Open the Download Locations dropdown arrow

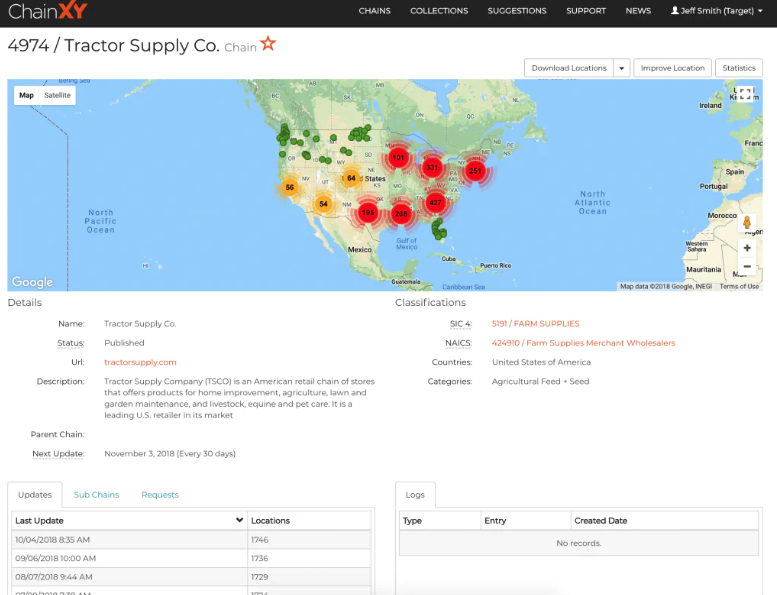coord(621,68)
